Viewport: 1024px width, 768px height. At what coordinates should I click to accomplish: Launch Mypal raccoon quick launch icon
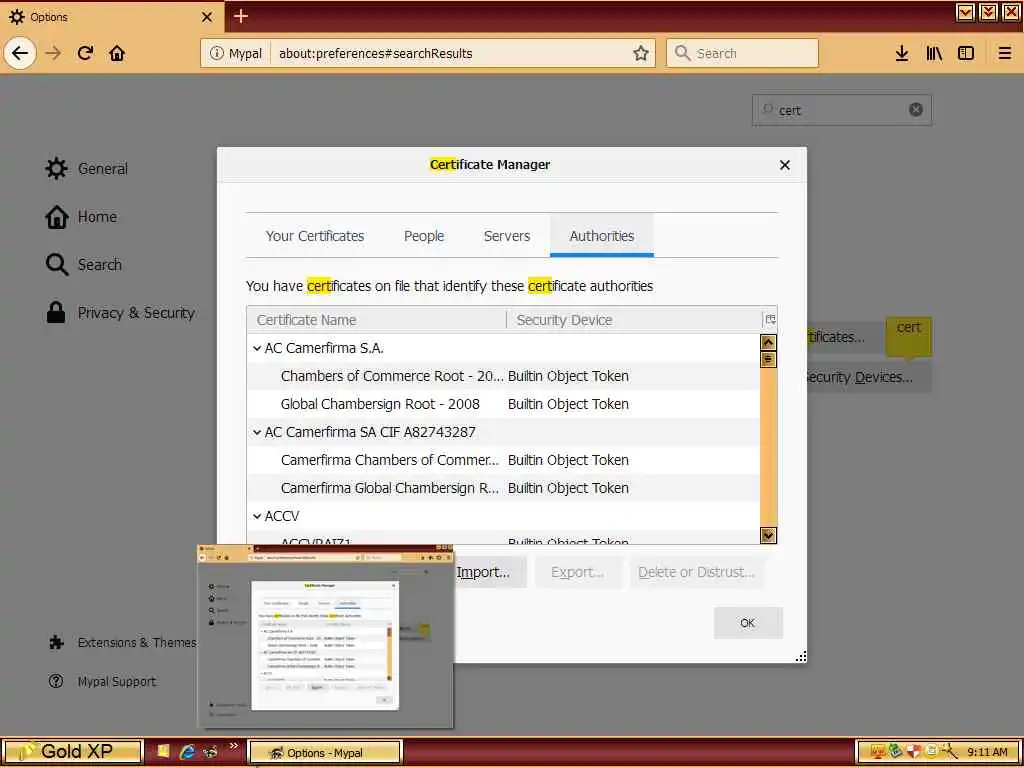[210, 752]
